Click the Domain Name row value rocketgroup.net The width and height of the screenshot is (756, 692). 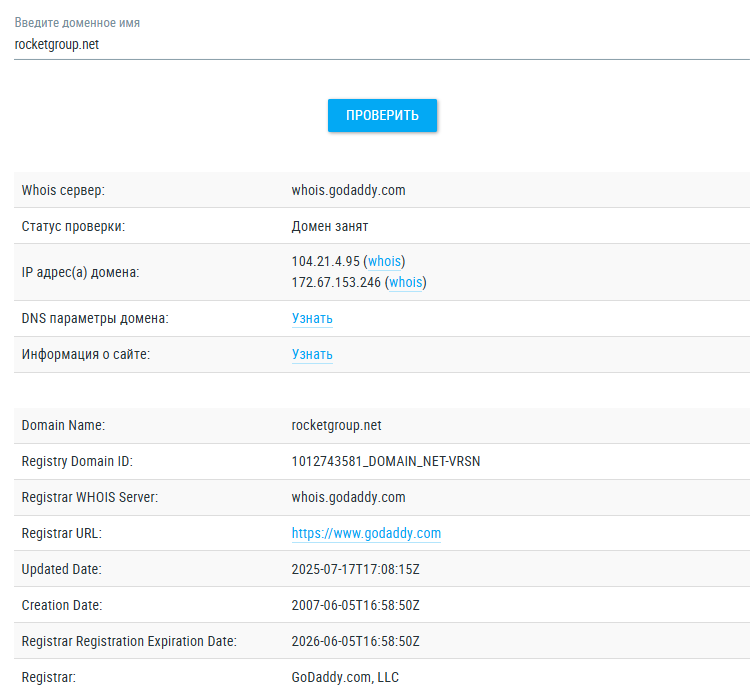[336, 426]
